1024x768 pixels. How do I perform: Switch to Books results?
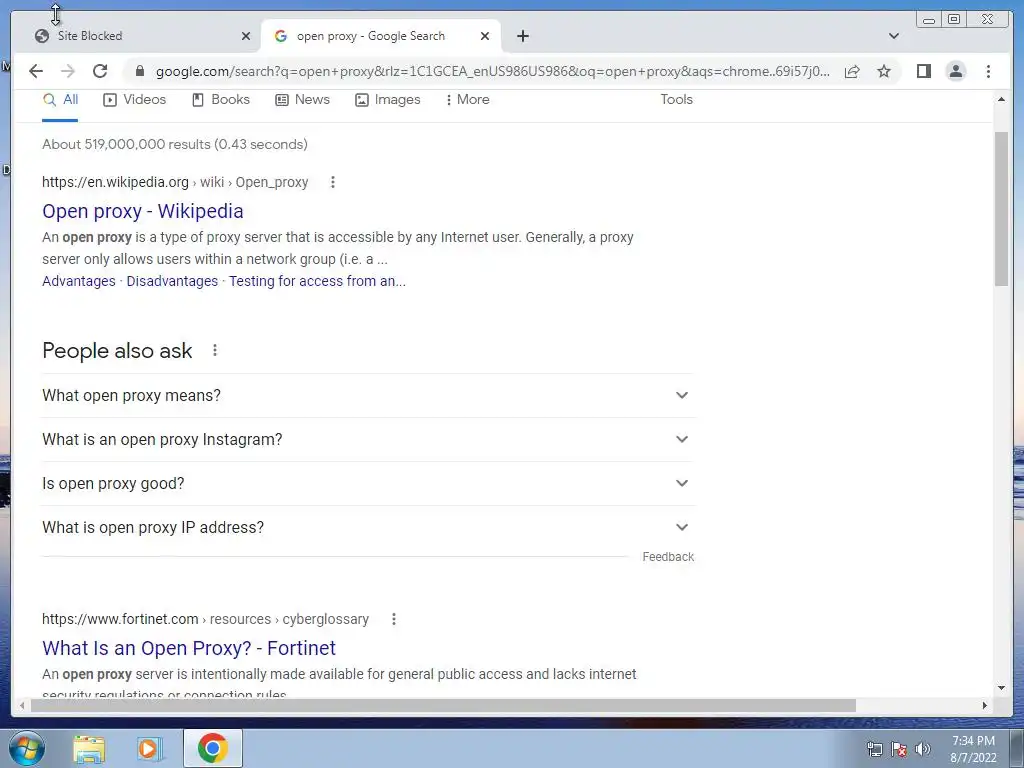[221, 100]
